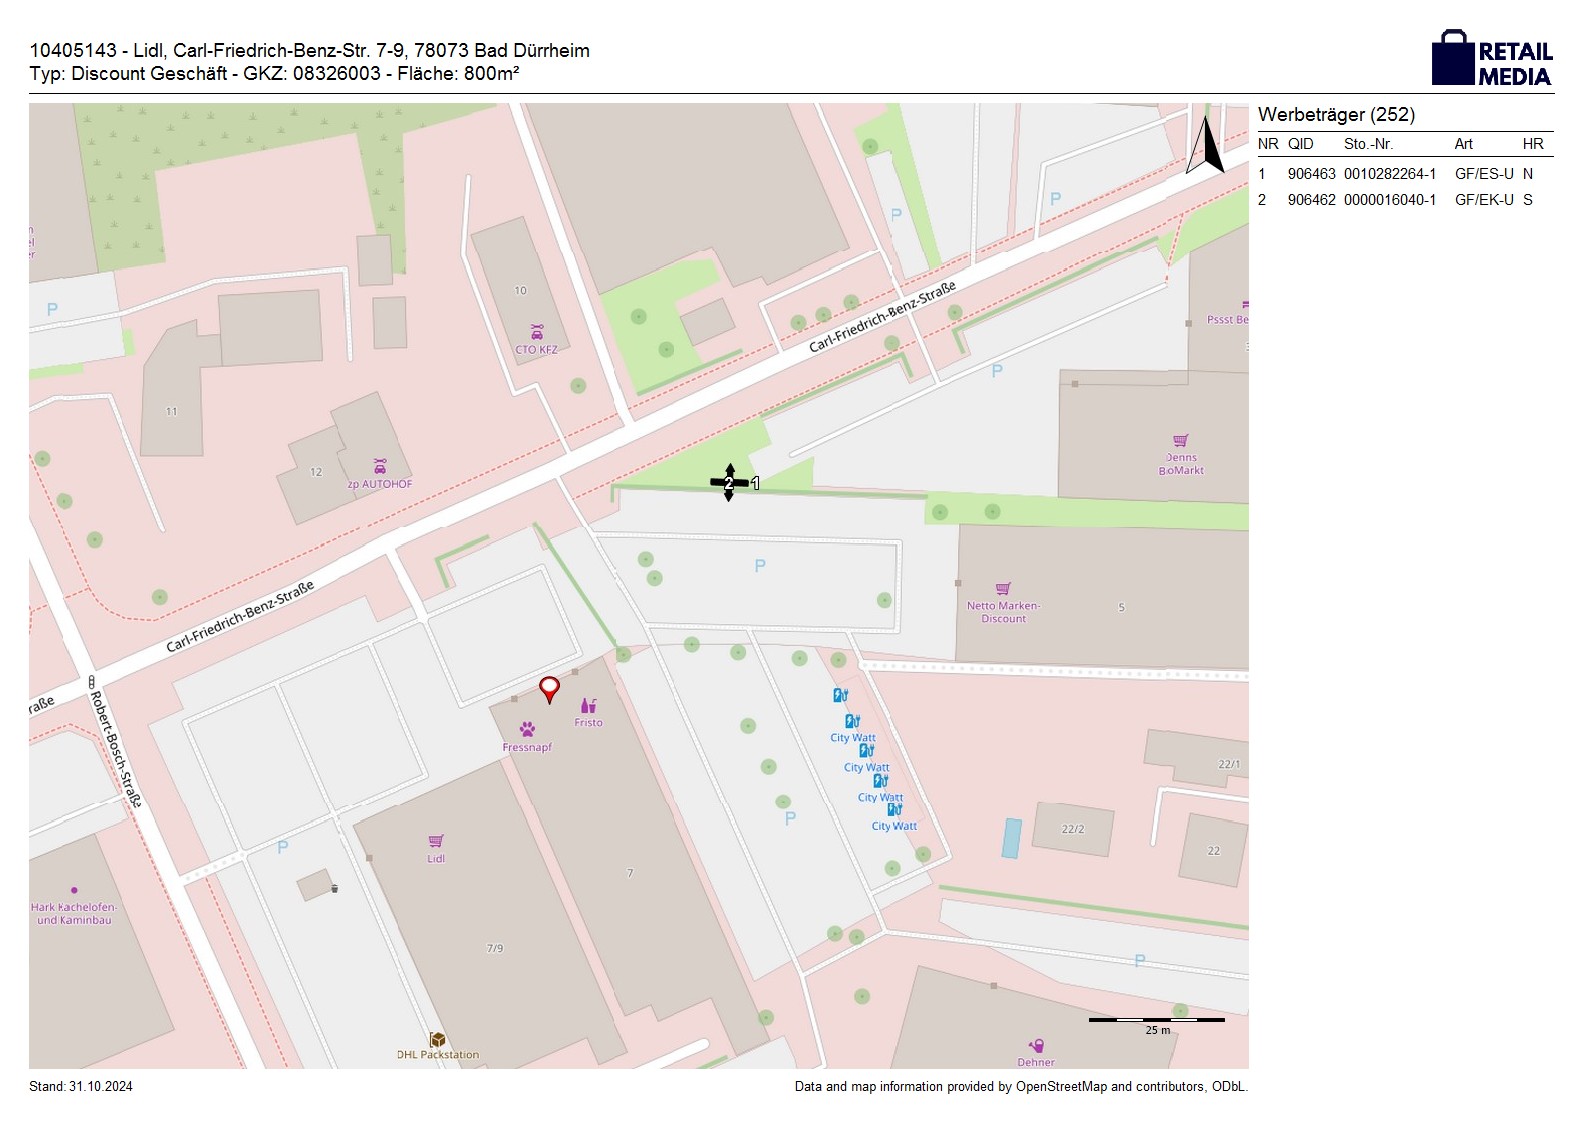Select the Lidl shopping cart icon
The width and height of the screenshot is (1587, 1123).
435,842
